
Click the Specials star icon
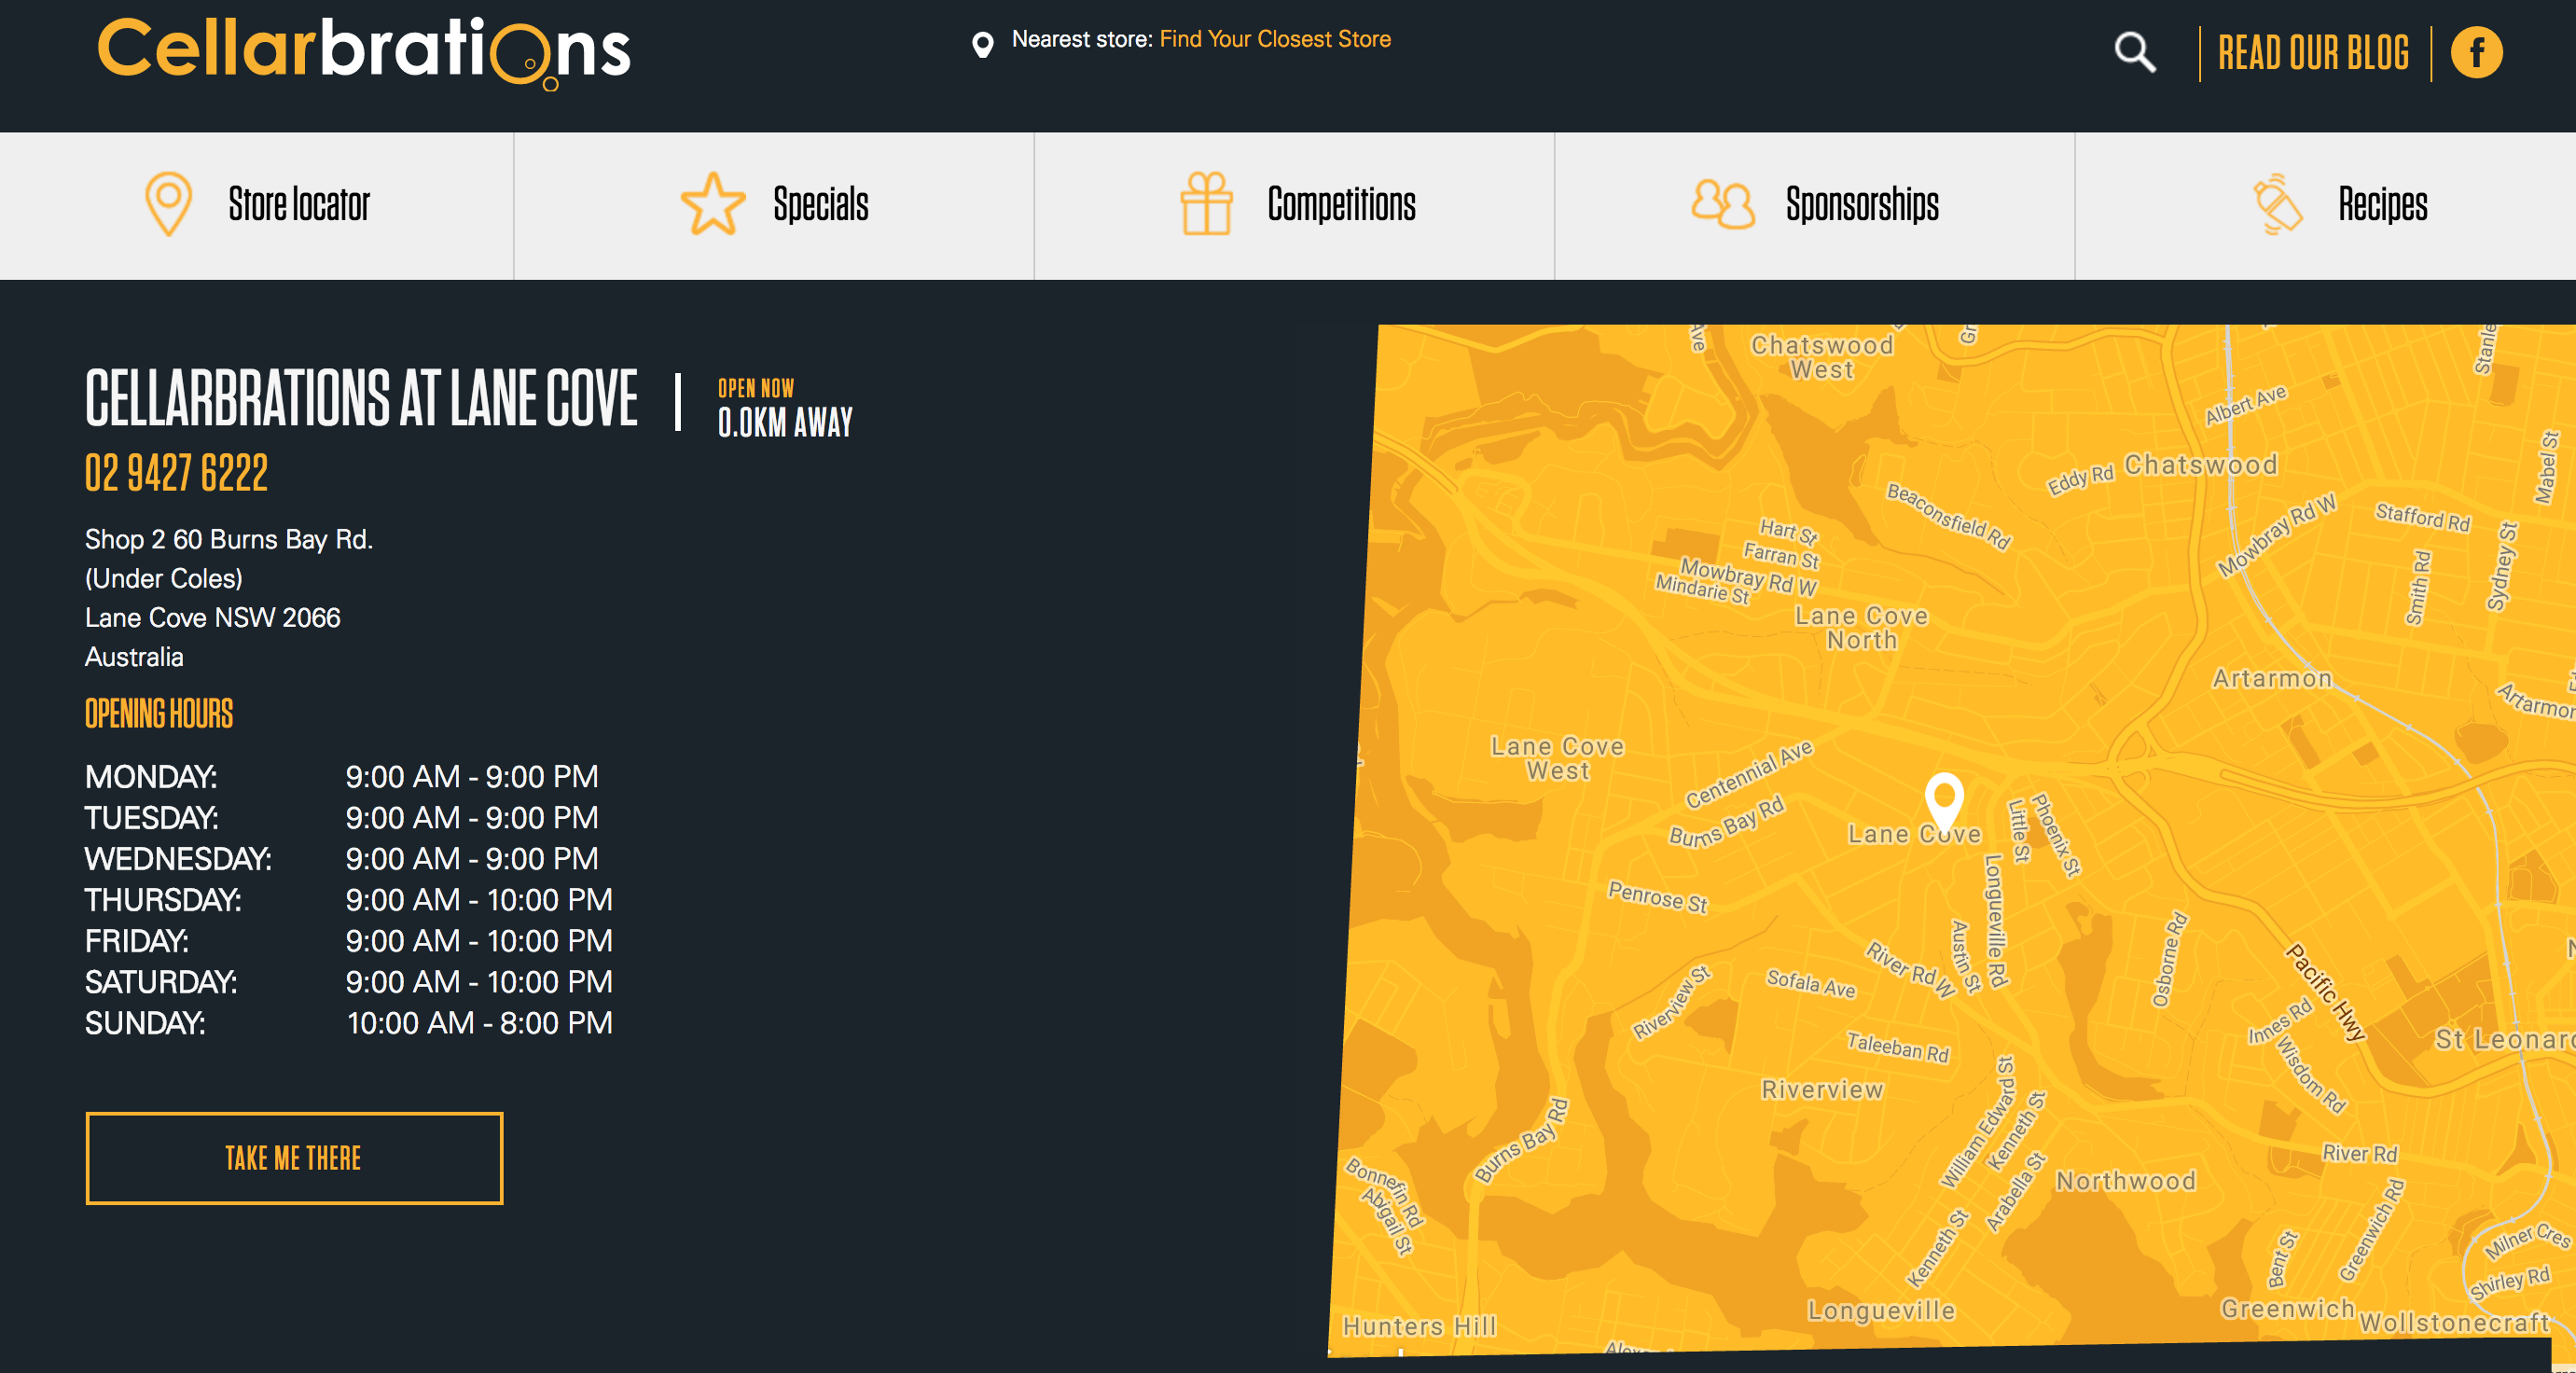pyautogui.click(x=712, y=204)
